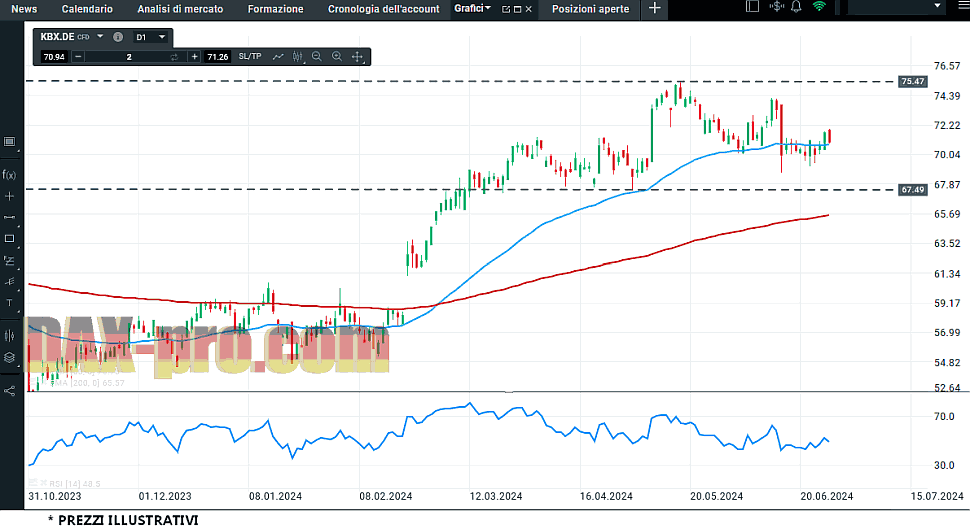This screenshot has width=970, height=529.
Task: Select the text annotation tool
Action: tap(9, 303)
